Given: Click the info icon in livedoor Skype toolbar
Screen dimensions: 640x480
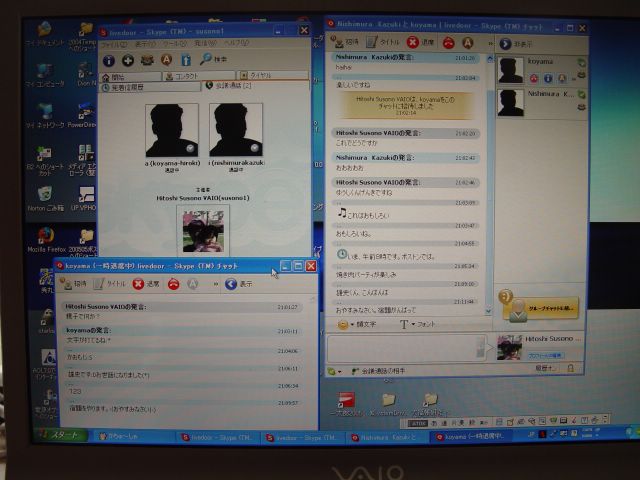Looking at the screenshot, I should coord(109,61).
